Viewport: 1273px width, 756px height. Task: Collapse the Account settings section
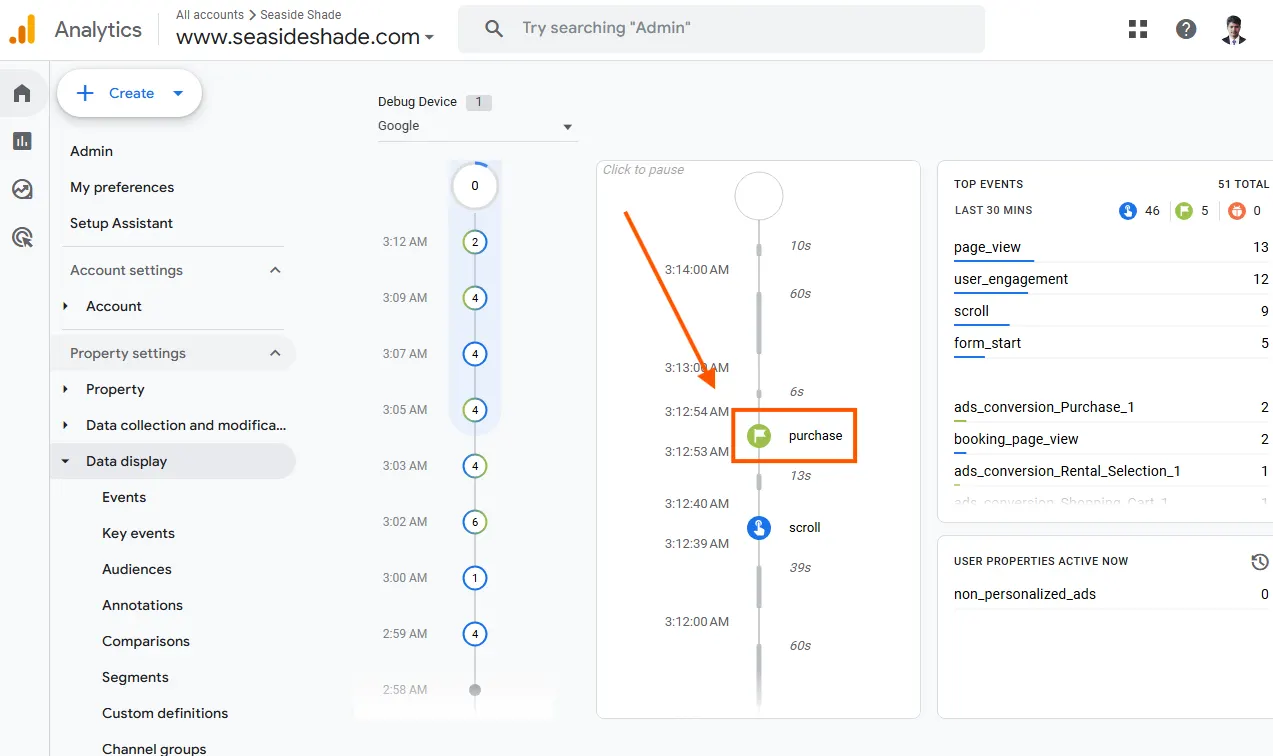(x=275, y=270)
